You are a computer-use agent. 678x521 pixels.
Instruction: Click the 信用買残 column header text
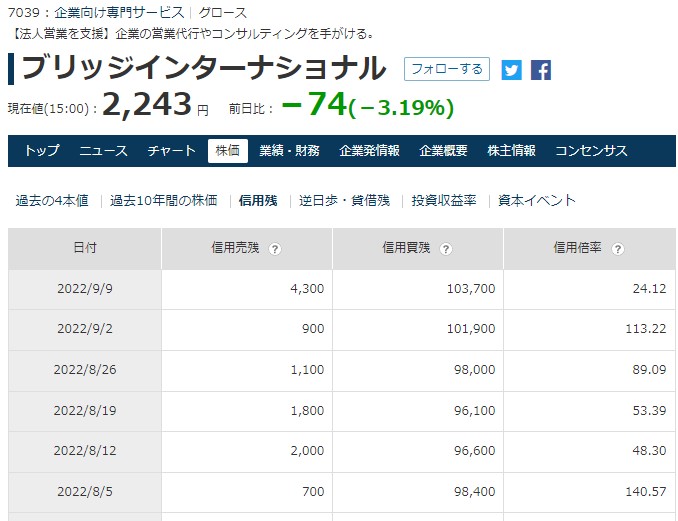click(406, 248)
